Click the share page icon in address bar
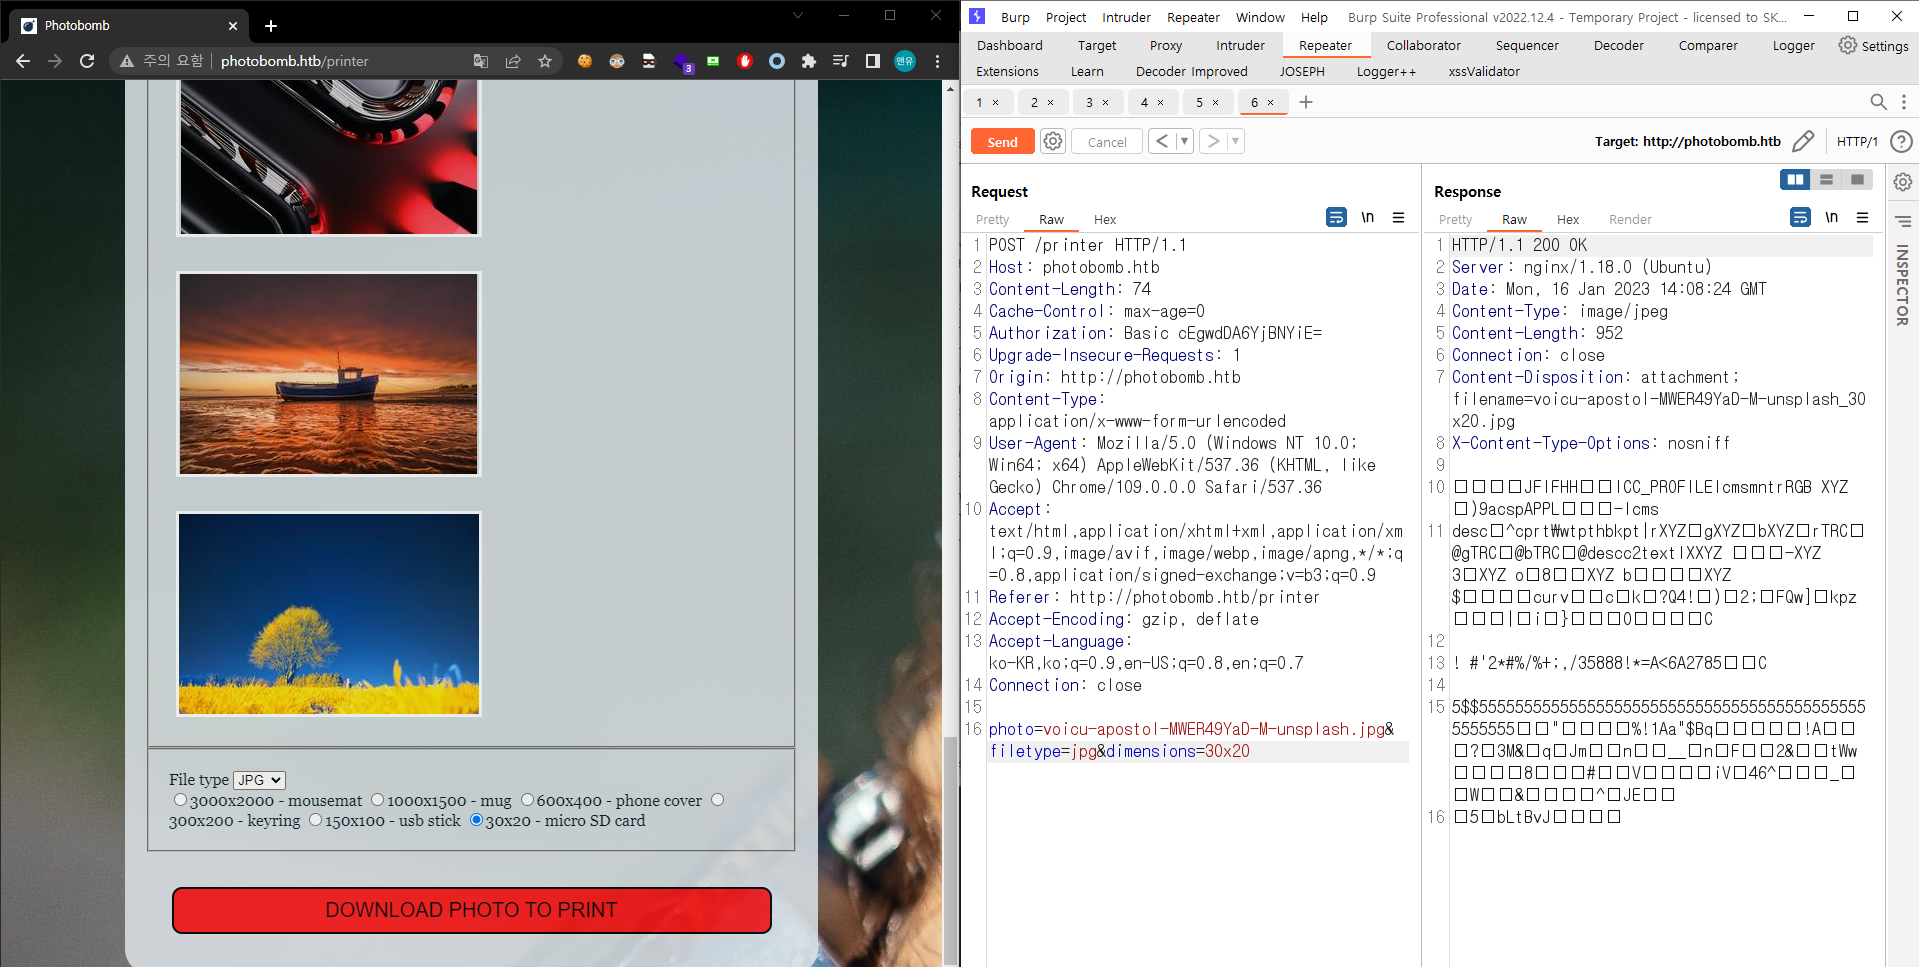 (x=513, y=61)
